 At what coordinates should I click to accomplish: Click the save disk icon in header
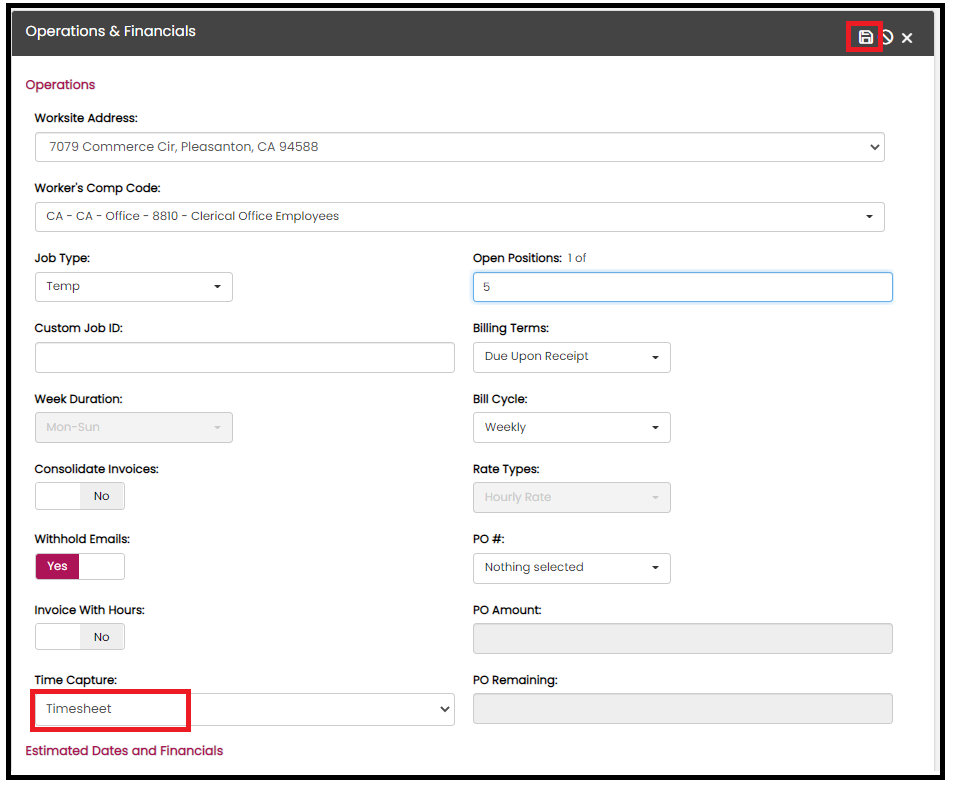click(865, 37)
